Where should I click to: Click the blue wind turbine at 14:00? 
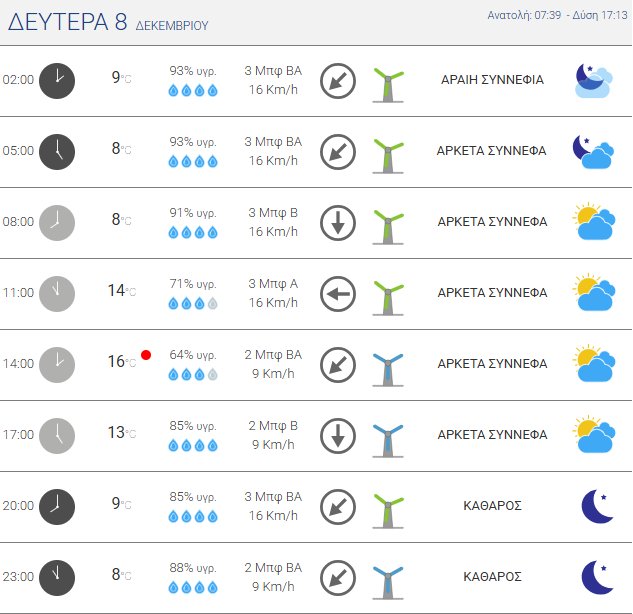pos(387,365)
